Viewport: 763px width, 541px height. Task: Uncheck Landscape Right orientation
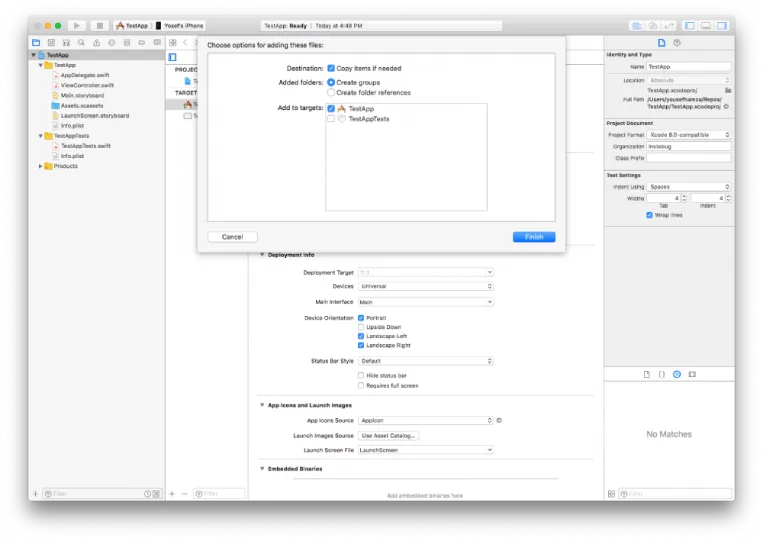361,345
